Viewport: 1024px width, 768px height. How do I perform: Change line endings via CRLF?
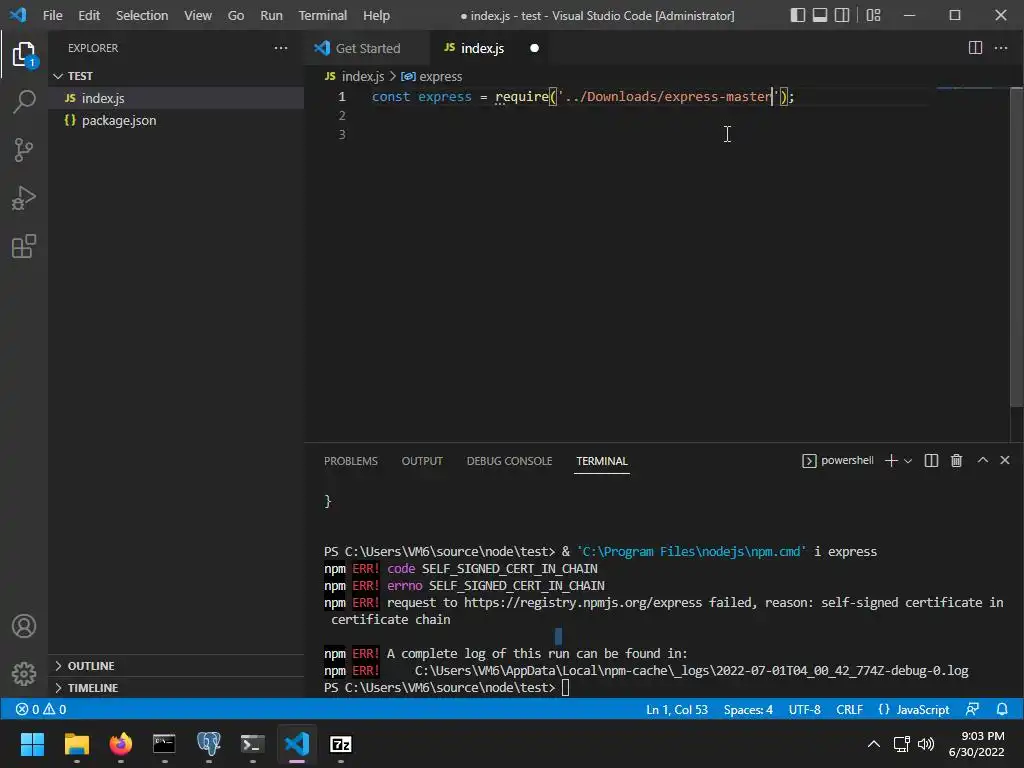click(x=849, y=709)
